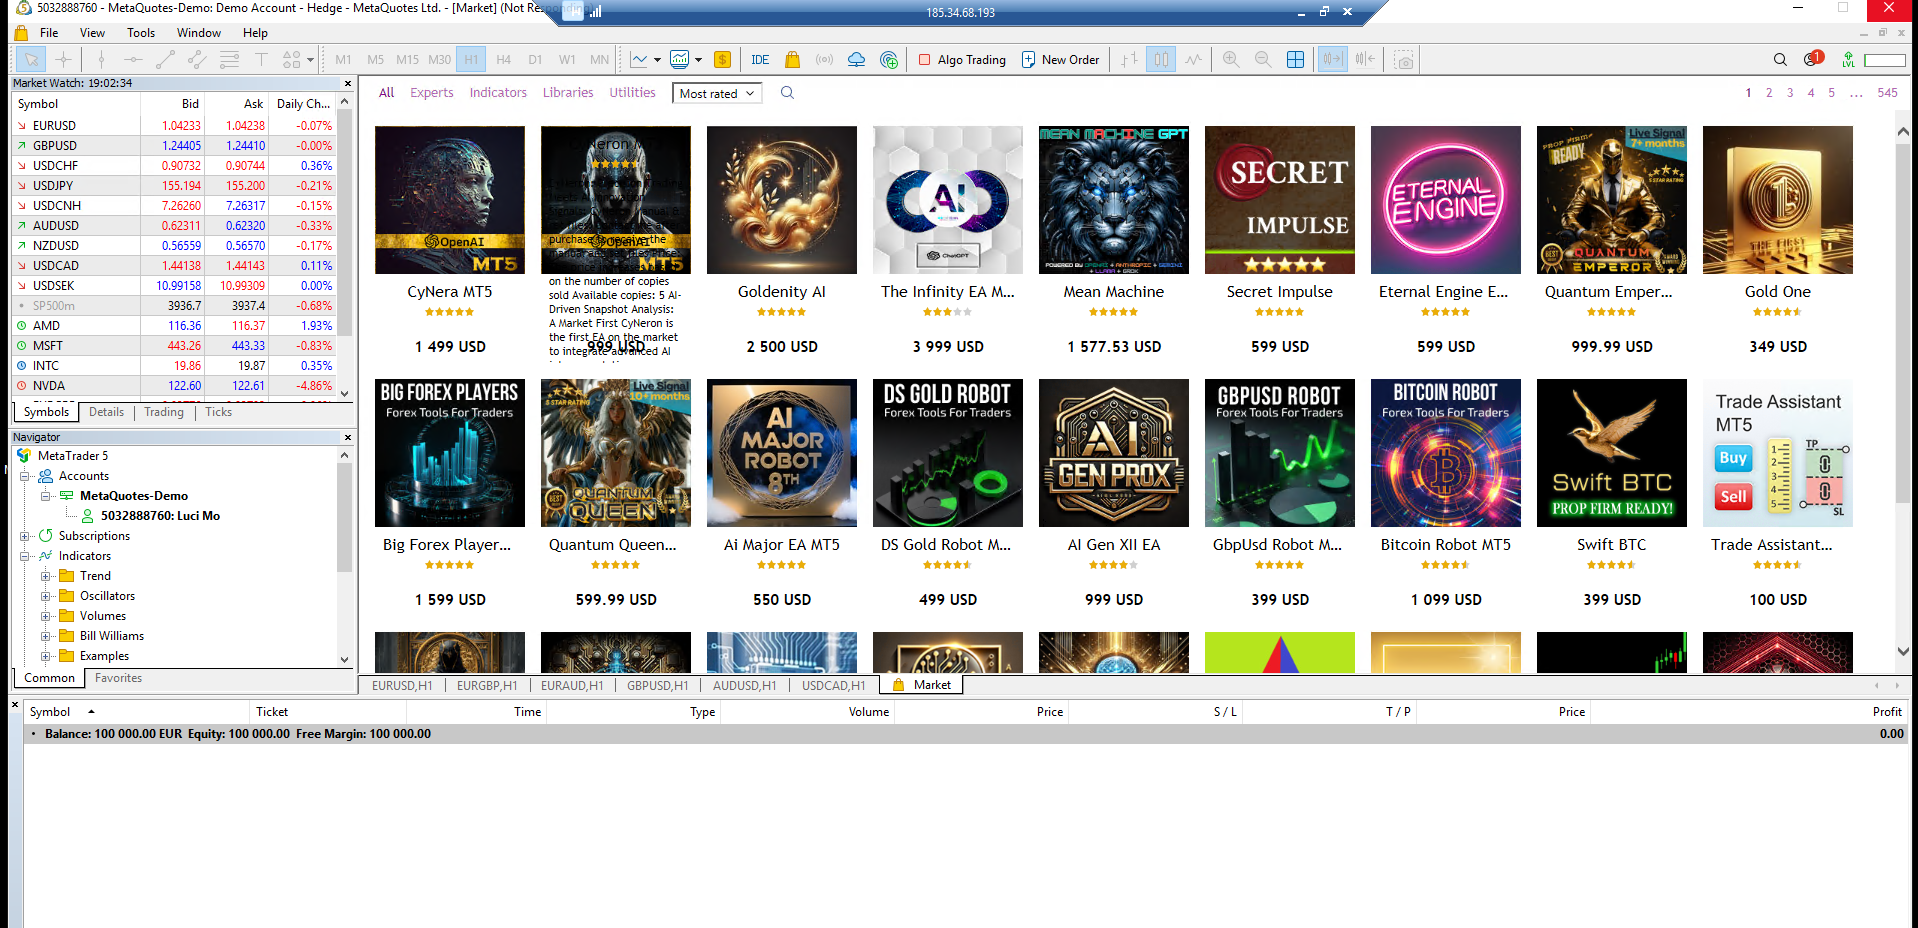Select the horizontal line drawing tool

pos(133,60)
